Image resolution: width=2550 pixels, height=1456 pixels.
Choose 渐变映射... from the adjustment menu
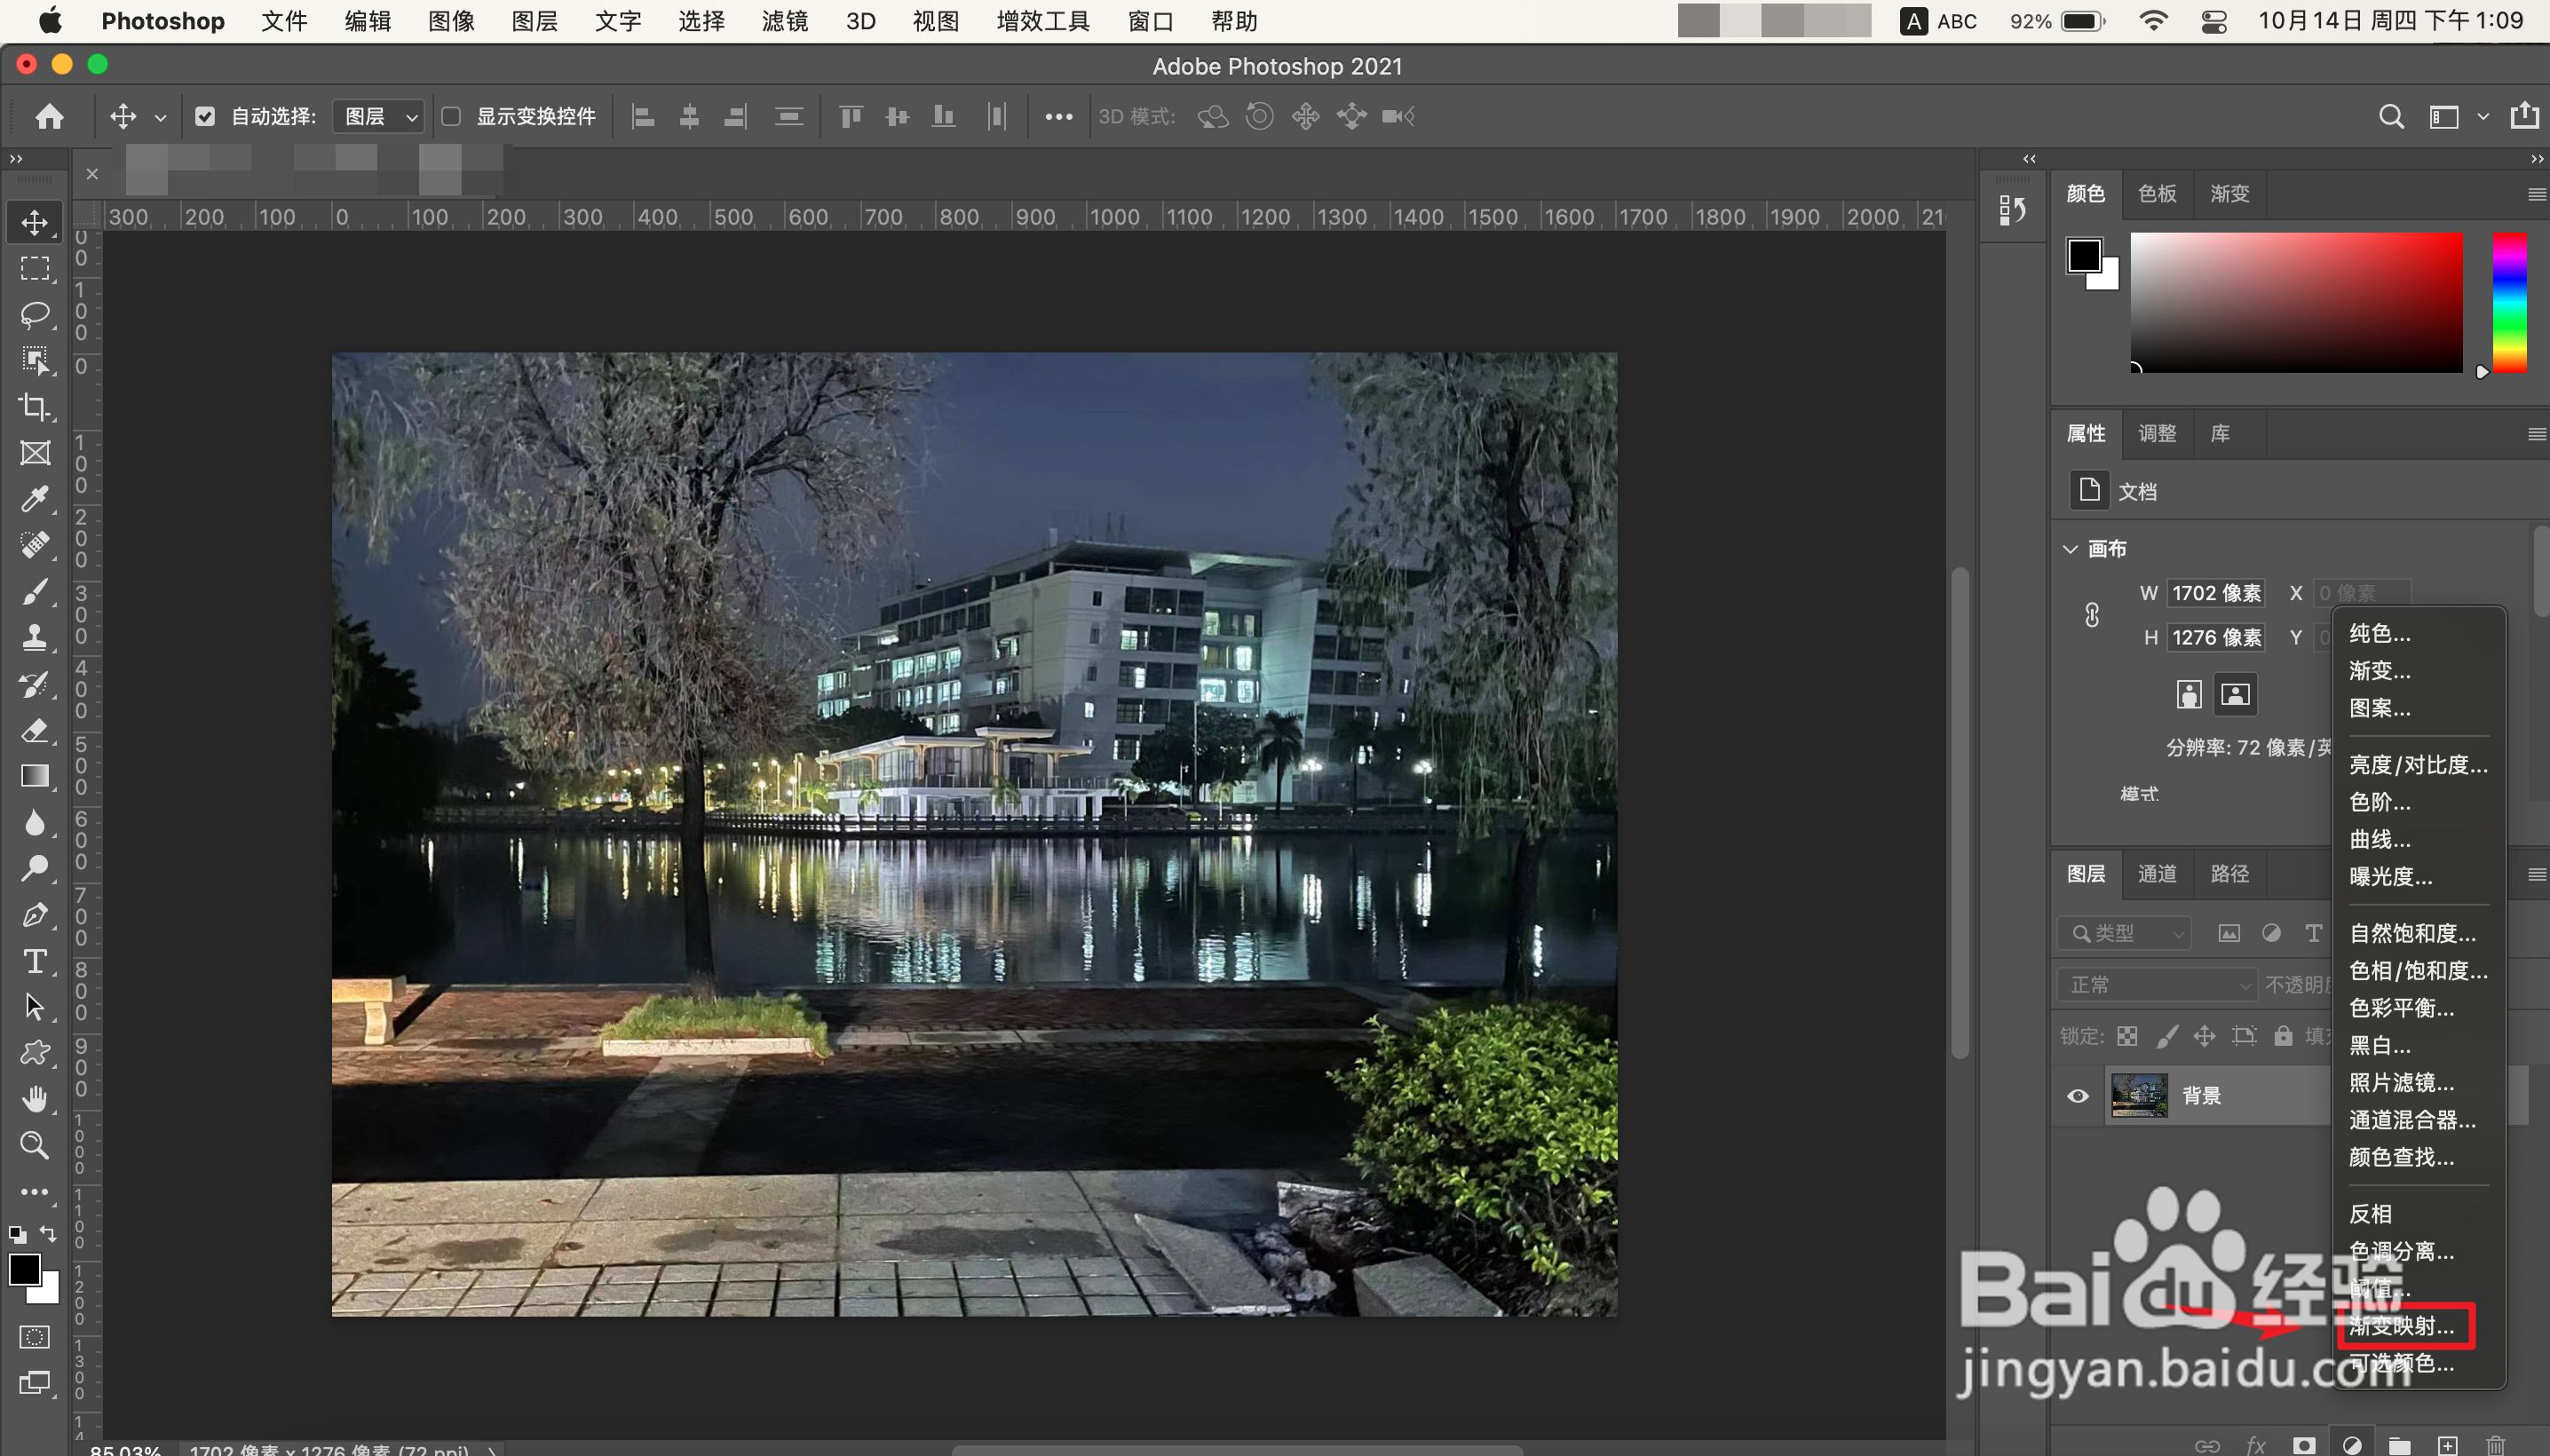point(2401,1326)
